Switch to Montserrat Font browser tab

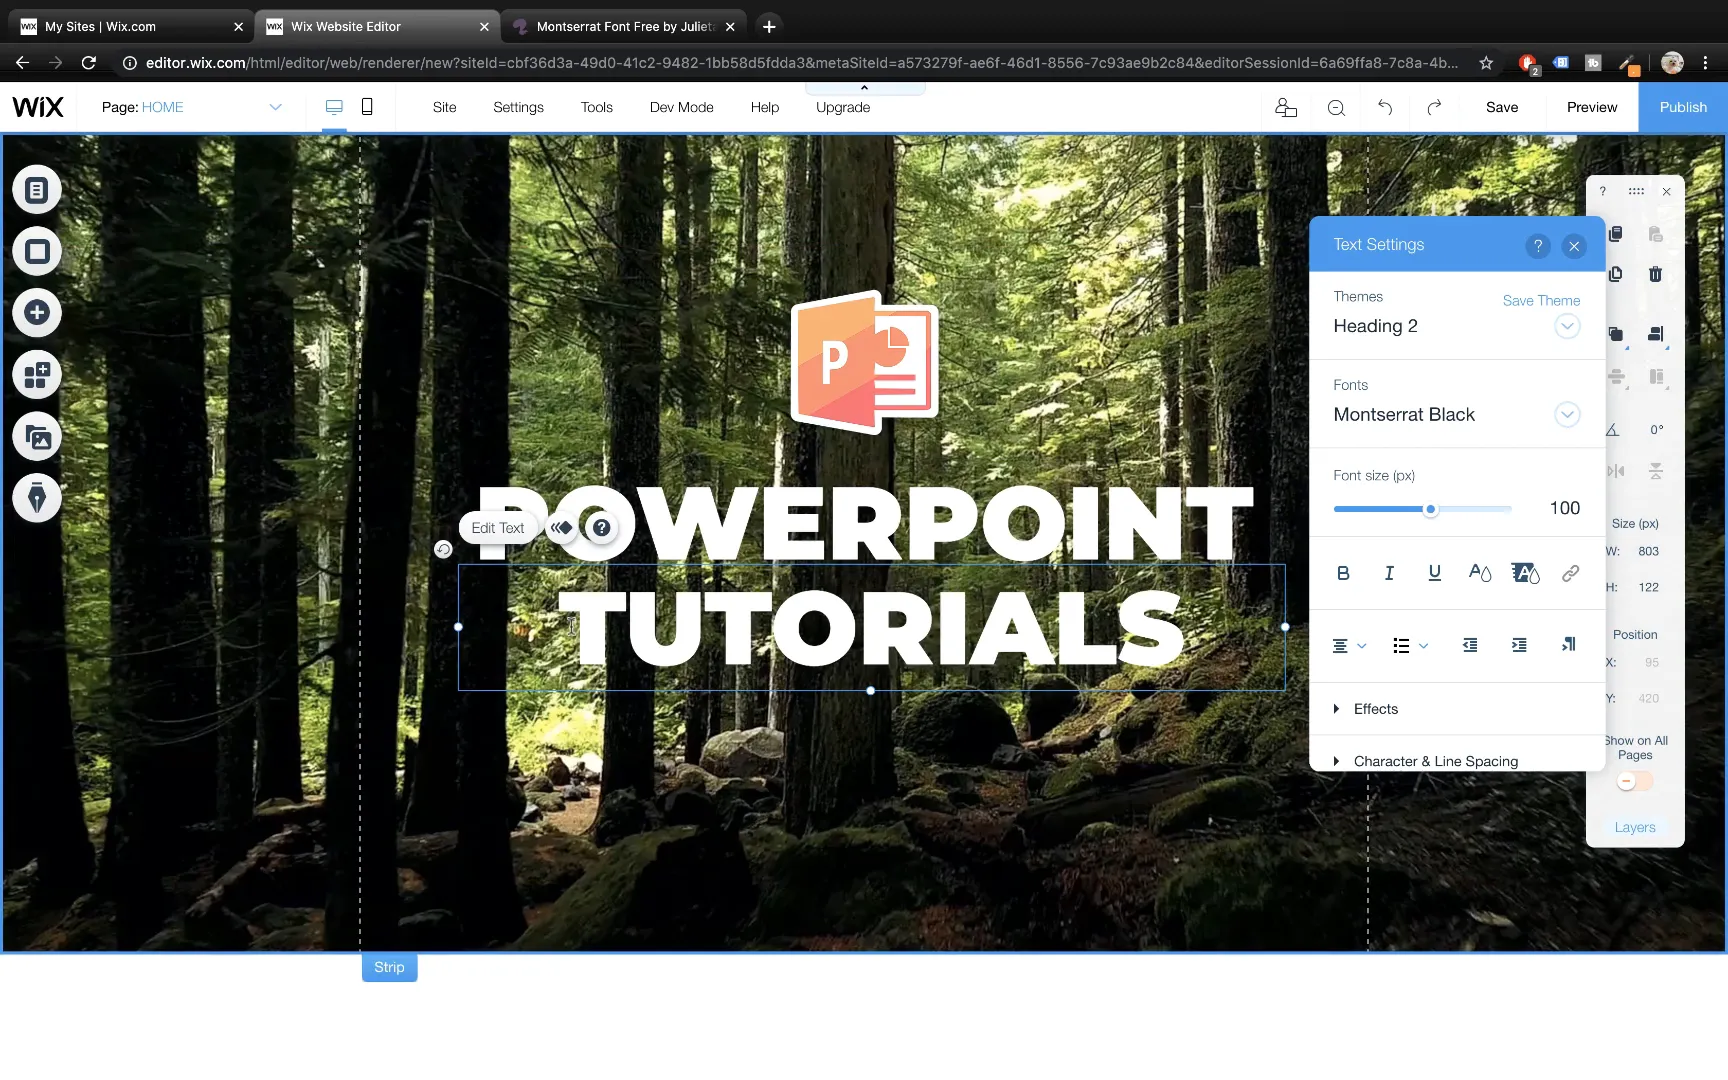tap(626, 27)
